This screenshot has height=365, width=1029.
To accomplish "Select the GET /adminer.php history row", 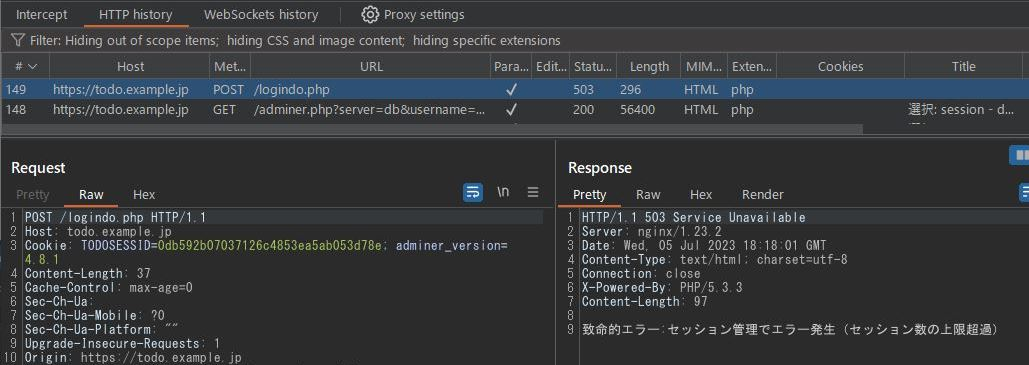I will coord(514,110).
